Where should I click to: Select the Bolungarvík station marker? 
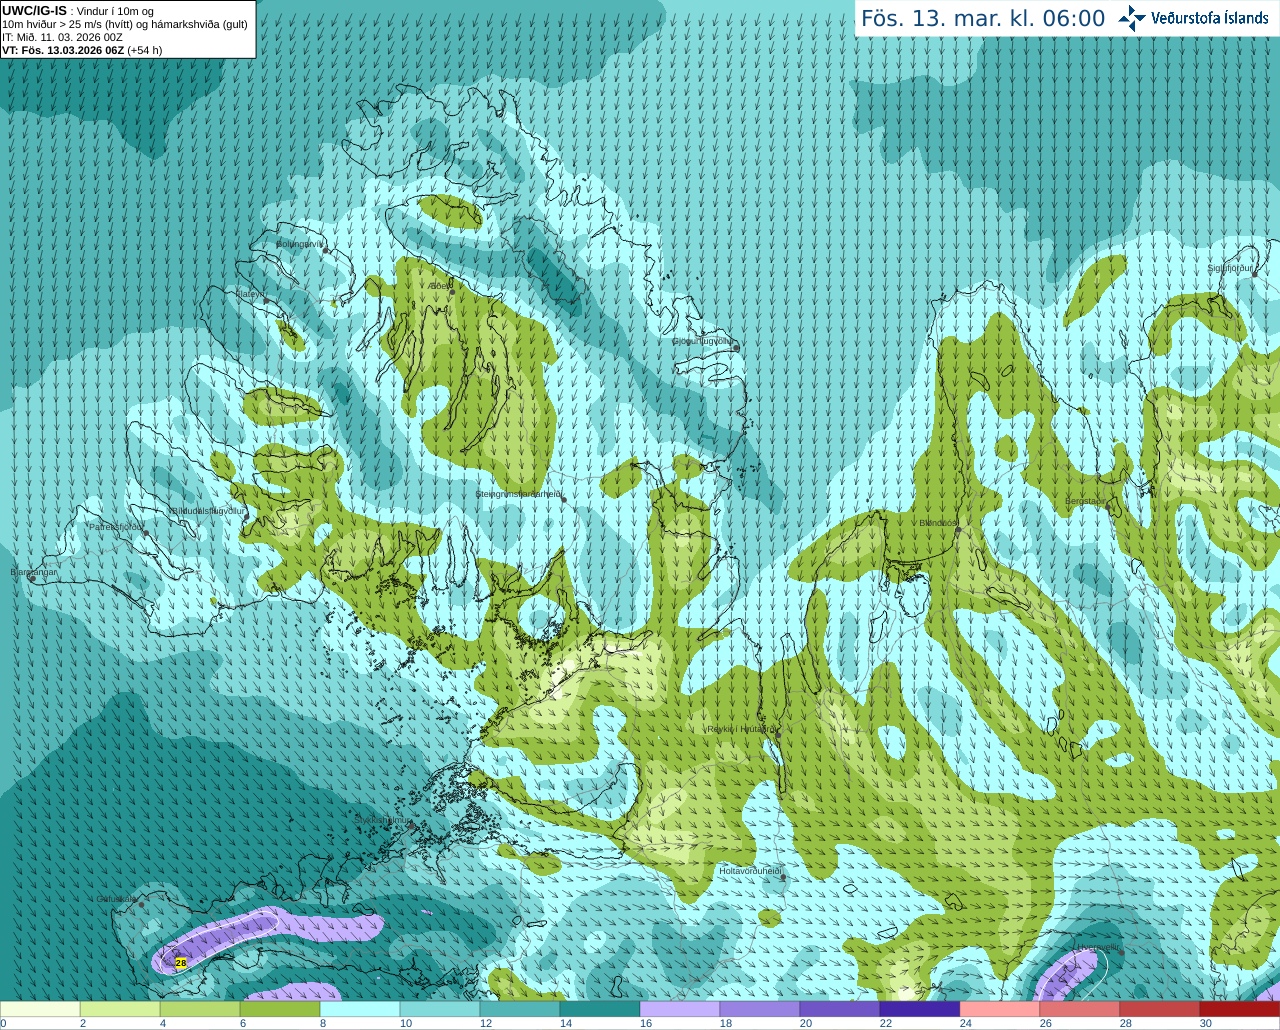(x=326, y=250)
